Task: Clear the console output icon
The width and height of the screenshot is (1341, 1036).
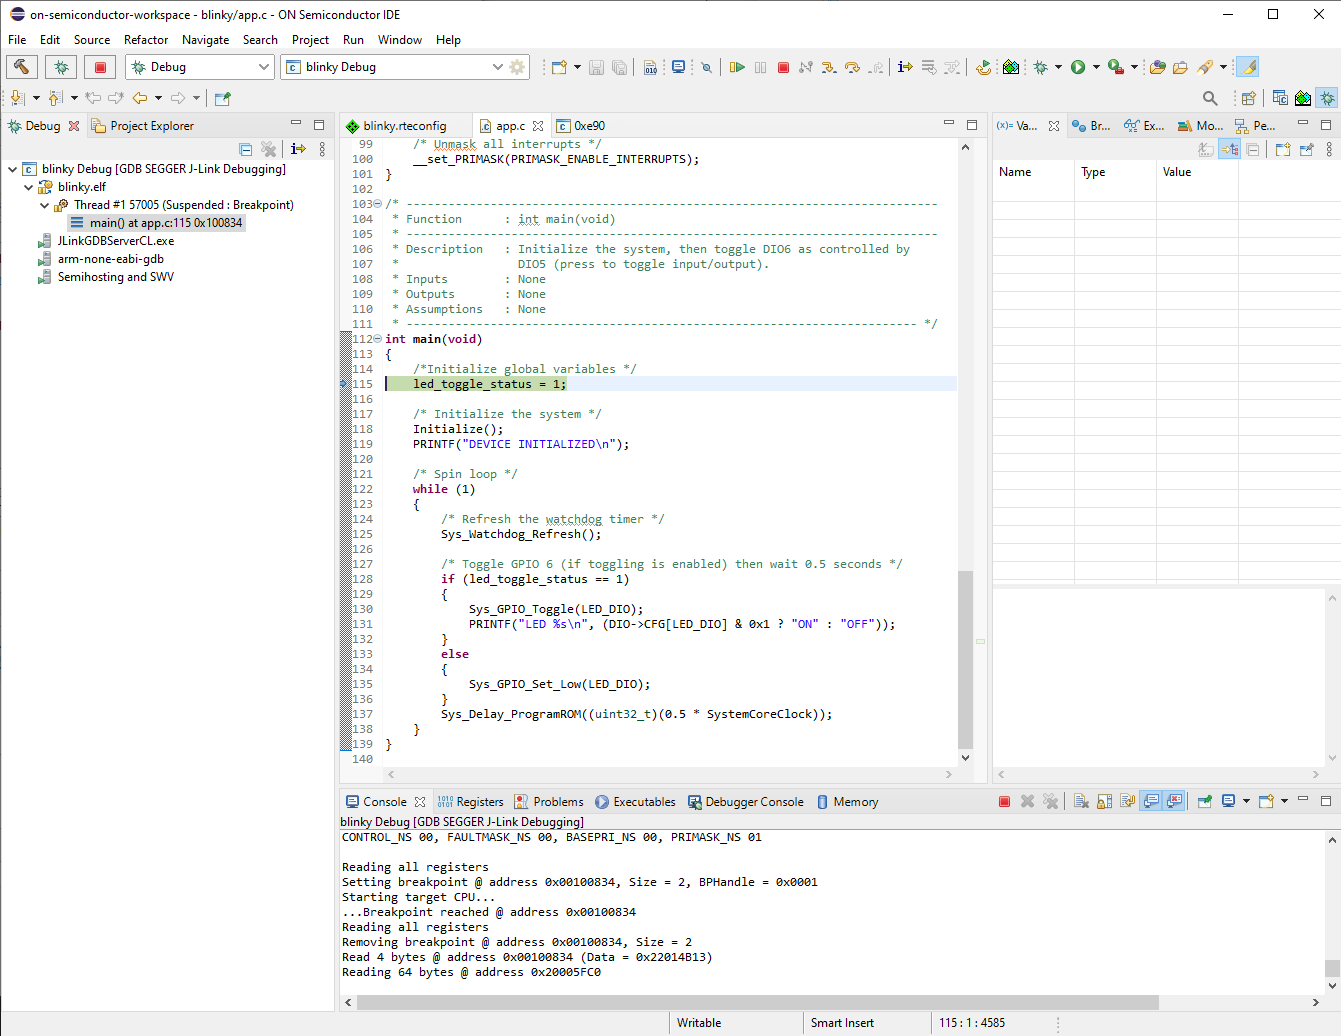Action: tap(1081, 801)
